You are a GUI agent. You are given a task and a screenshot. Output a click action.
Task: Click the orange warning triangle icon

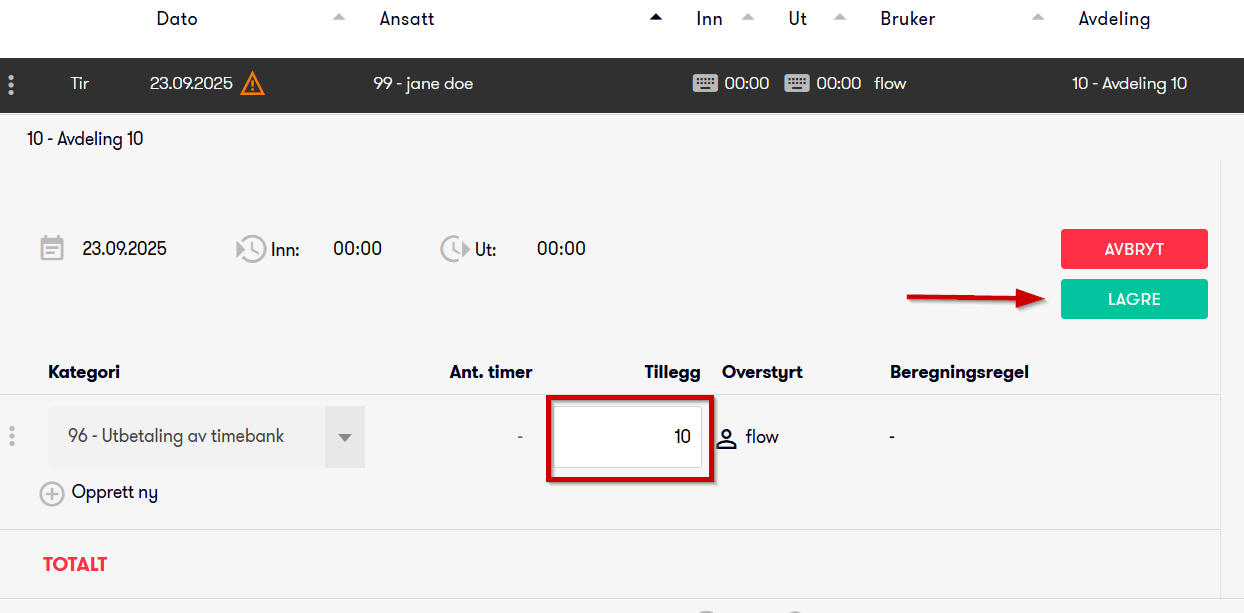(x=253, y=84)
